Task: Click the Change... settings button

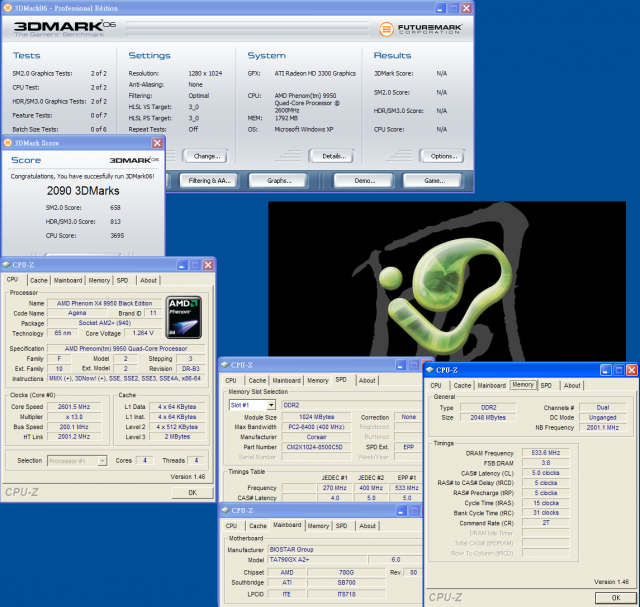Action: (x=207, y=156)
